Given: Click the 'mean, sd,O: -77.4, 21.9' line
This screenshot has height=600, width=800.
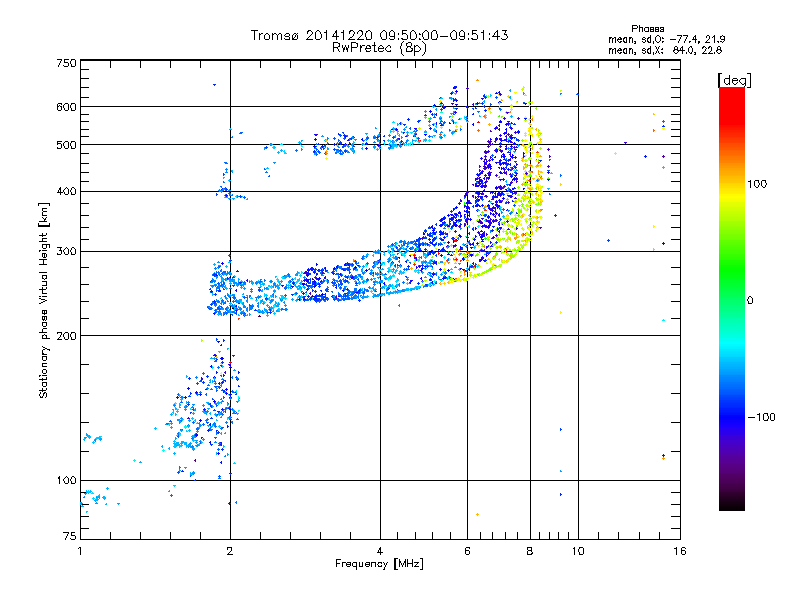Looking at the screenshot, I should [x=666, y=39].
